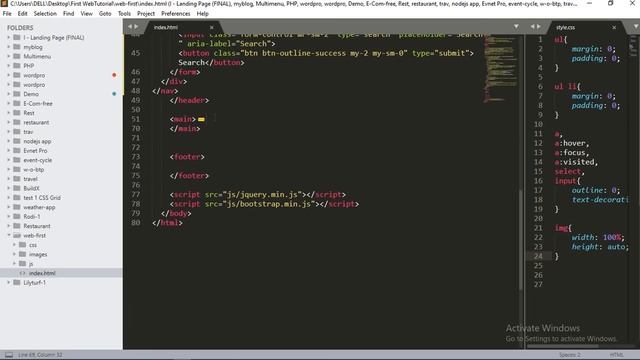
Task: Change the HTML syntax in status bar
Action: pos(616,355)
